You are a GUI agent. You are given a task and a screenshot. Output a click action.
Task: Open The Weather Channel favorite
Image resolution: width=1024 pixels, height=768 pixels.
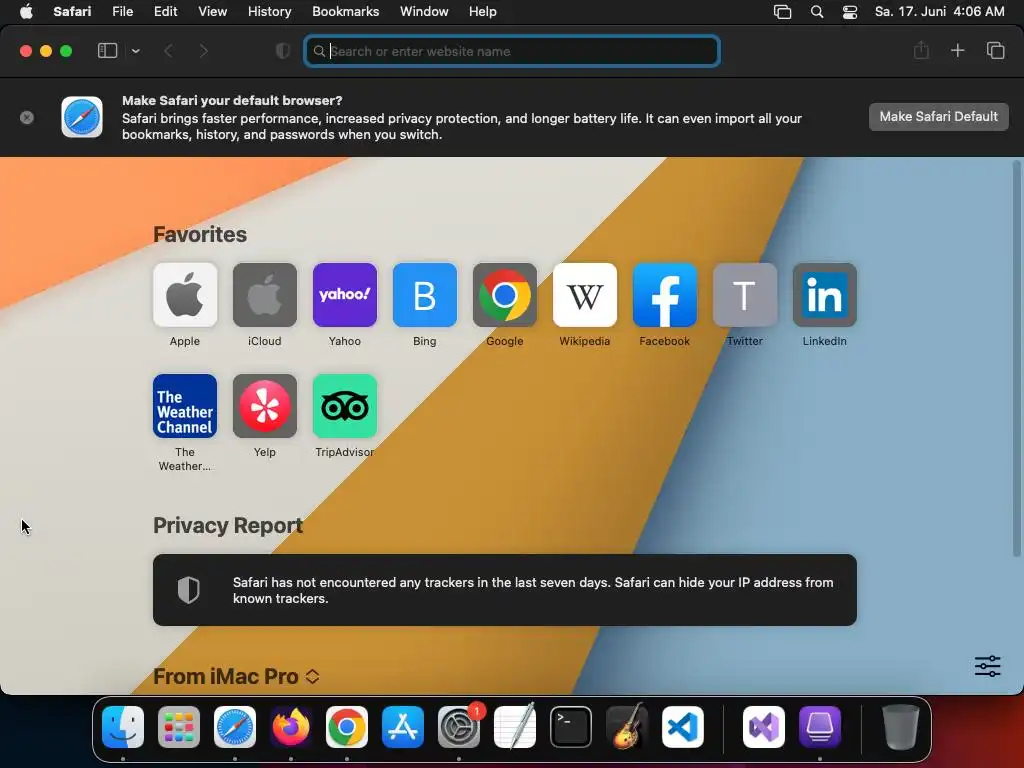[185, 406]
